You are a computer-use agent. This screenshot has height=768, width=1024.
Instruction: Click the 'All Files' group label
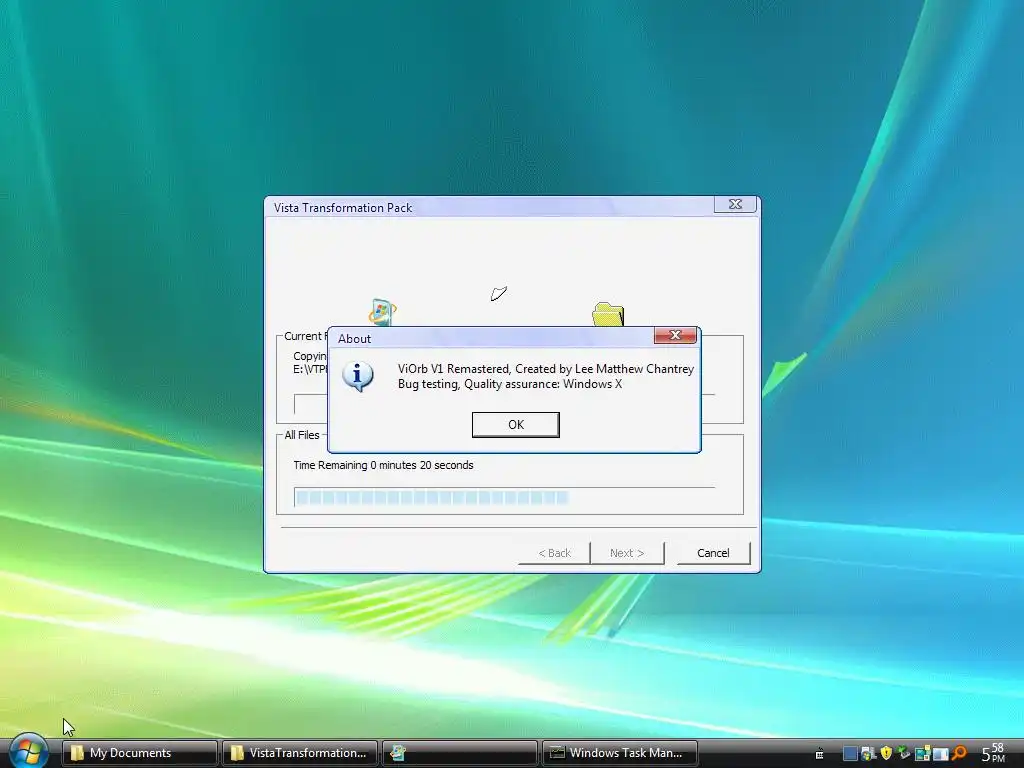[x=302, y=435]
